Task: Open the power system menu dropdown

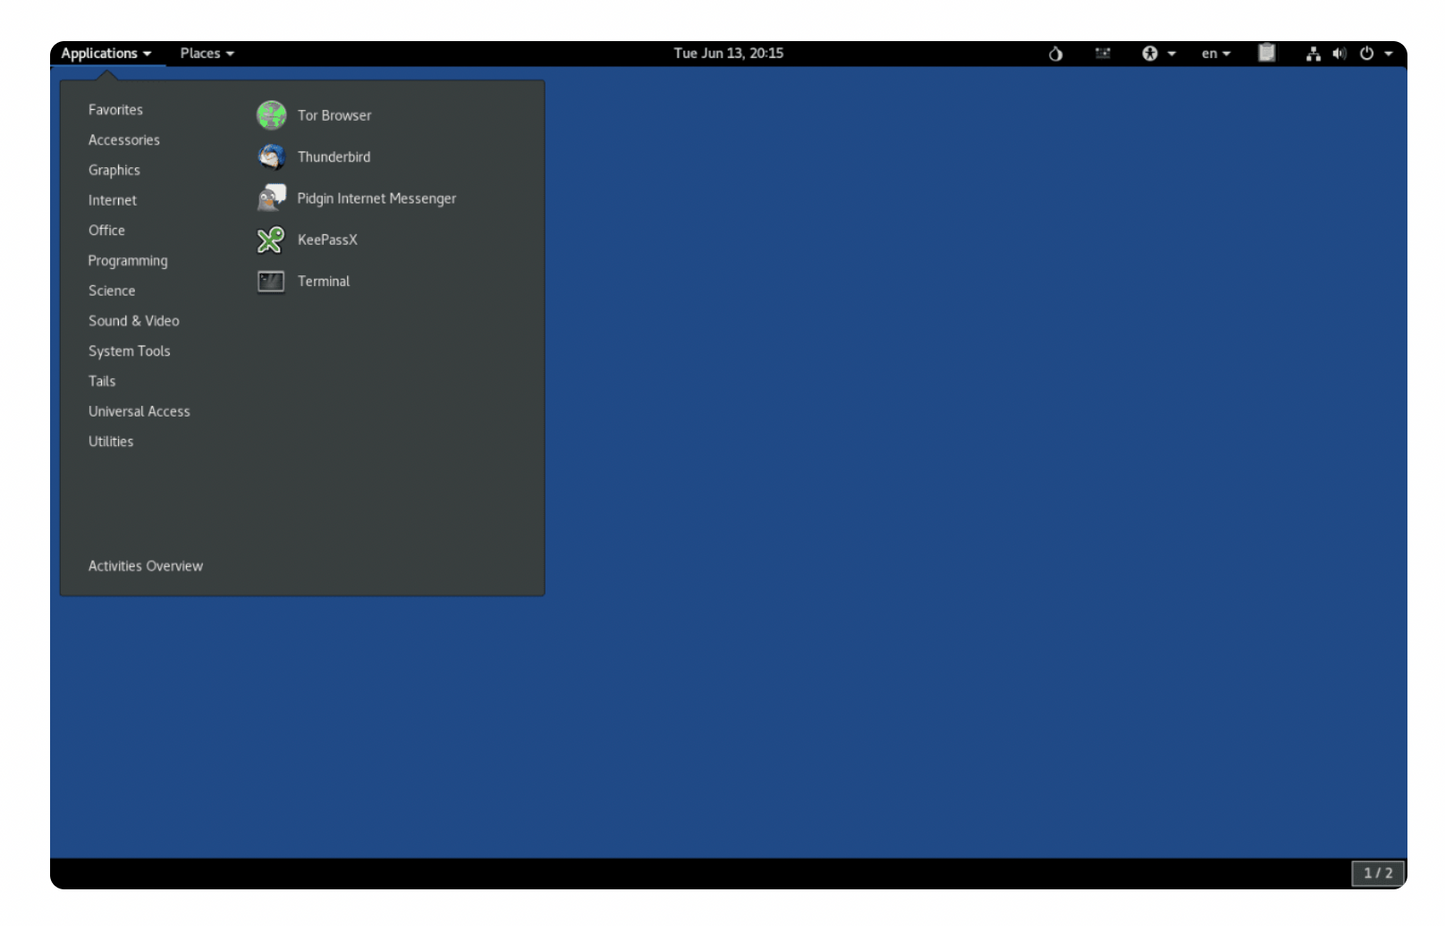Action: click(x=1376, y=54)
